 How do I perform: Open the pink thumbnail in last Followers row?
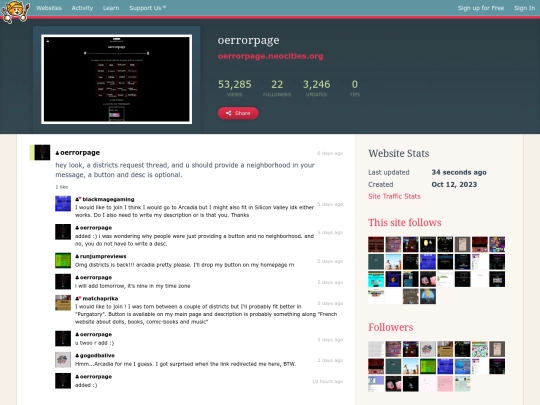(x=445, y=384)
